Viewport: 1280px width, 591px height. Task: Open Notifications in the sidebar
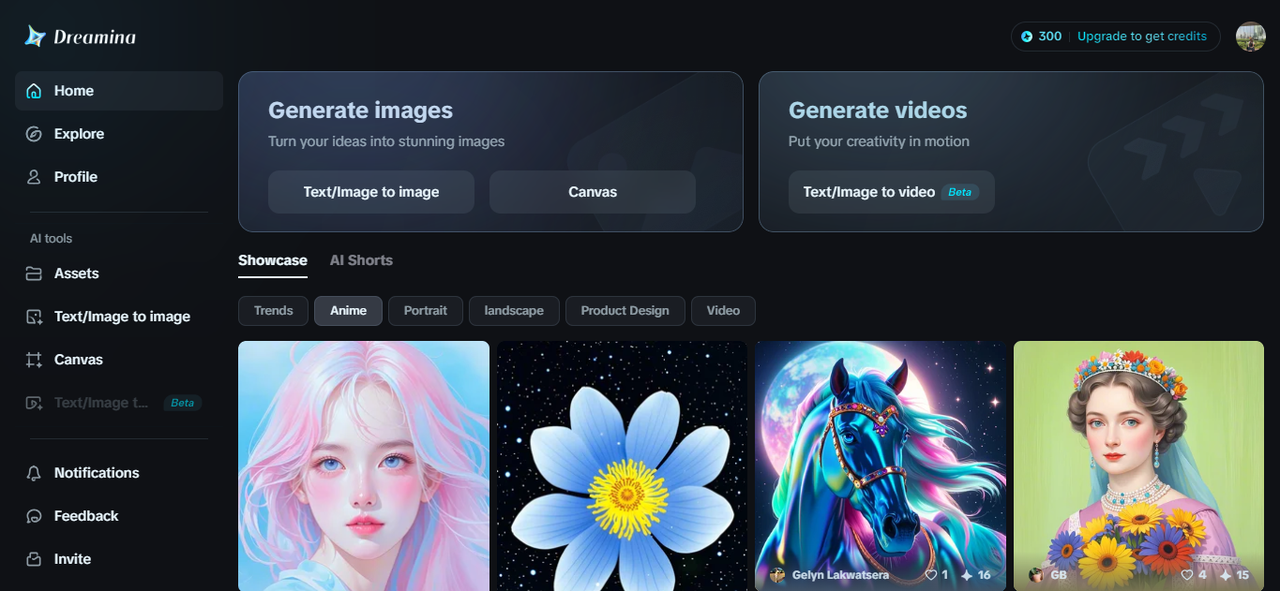point(119,473)
